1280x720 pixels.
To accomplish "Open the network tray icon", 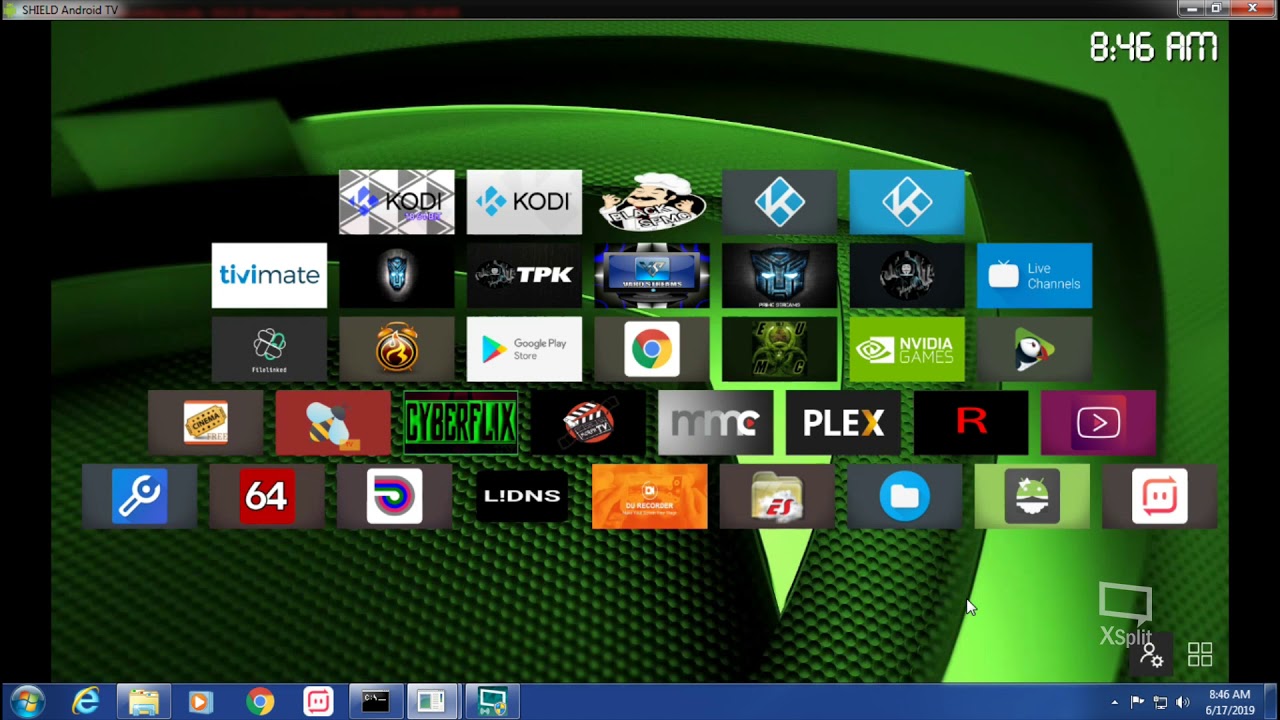I will coord(1160,702).
